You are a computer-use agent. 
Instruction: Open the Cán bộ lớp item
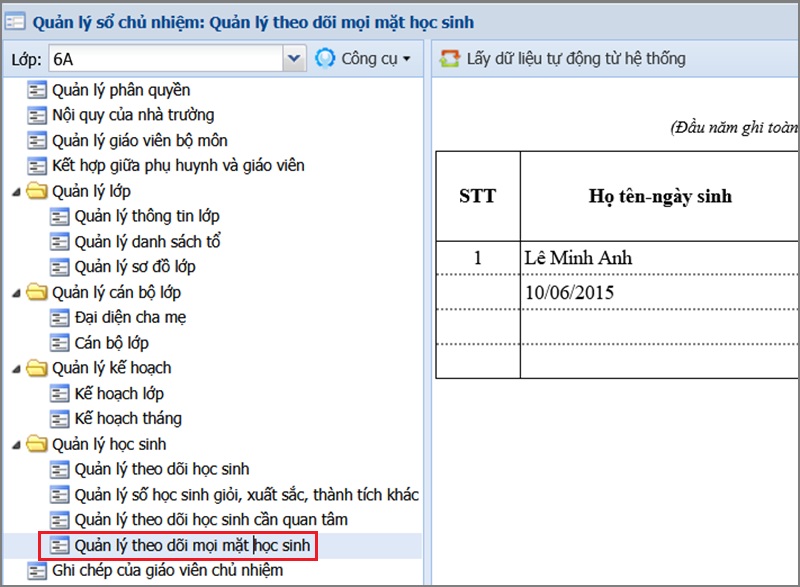click(x=112, y=343)
